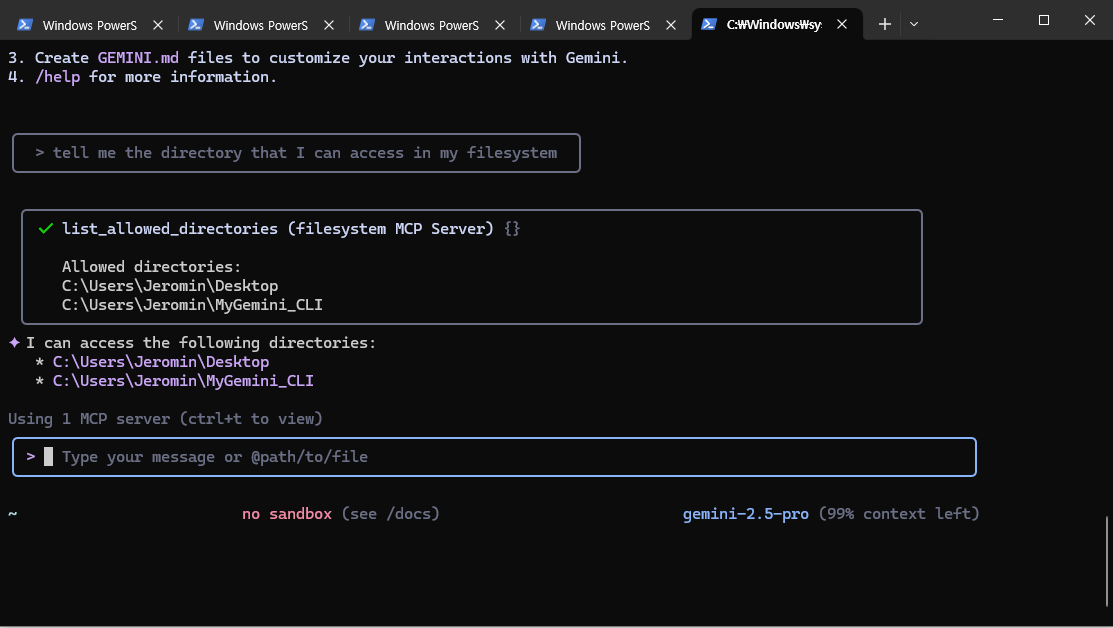Screen dimensions: 1113x628
Task: Close the third Windows PowerShell tab
Action: 500,26
